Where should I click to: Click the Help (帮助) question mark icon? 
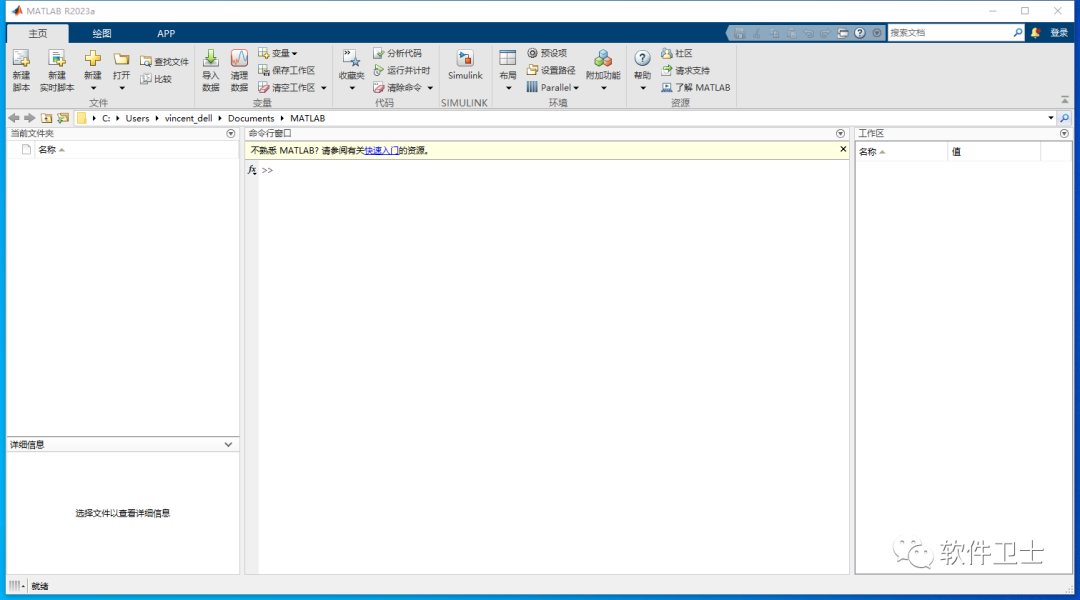coord(642,59)
